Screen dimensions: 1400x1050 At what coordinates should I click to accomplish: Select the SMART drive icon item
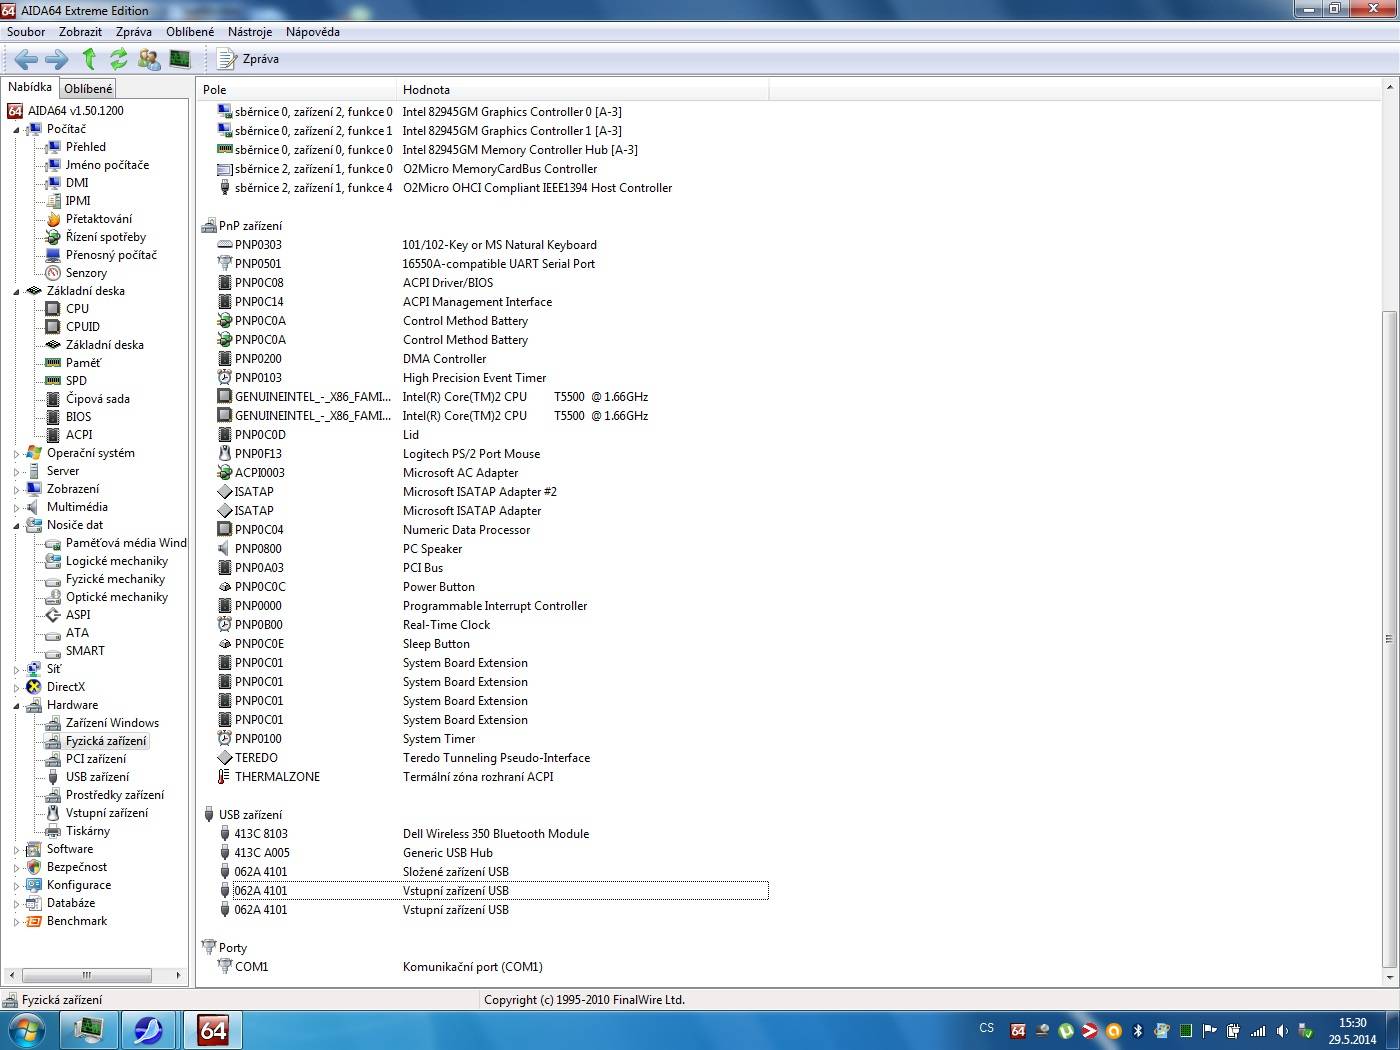point(53,651)
